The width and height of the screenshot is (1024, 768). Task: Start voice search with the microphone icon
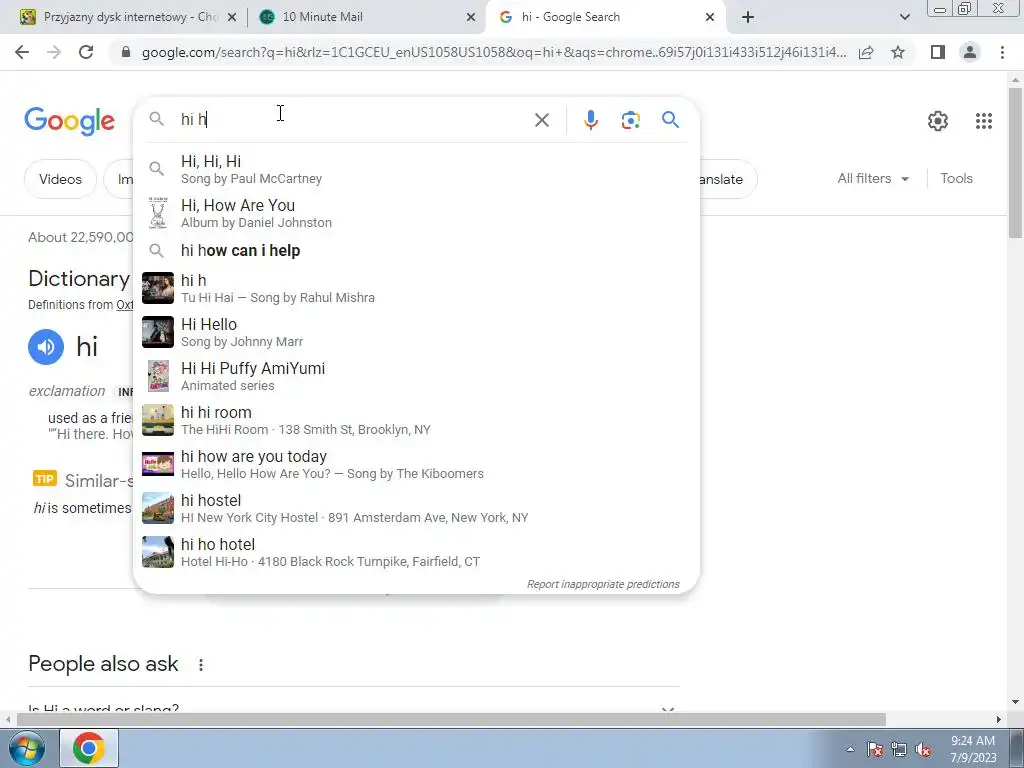coord(590,120)
